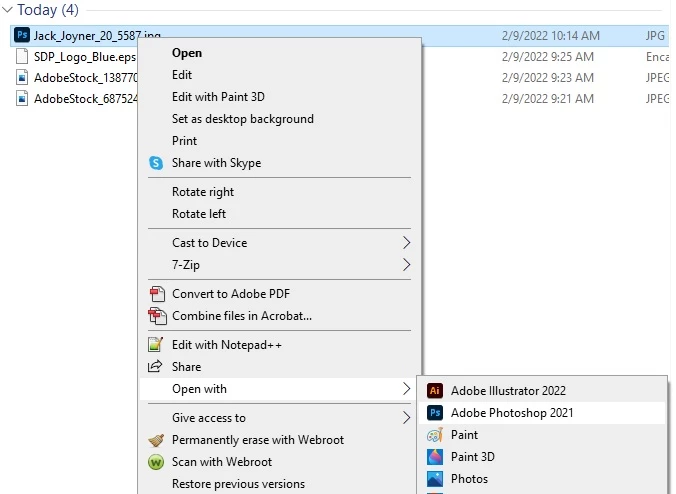Click the image icon of AdobeStock_68752 file
676x494 pixels.
tap(22, 99)
